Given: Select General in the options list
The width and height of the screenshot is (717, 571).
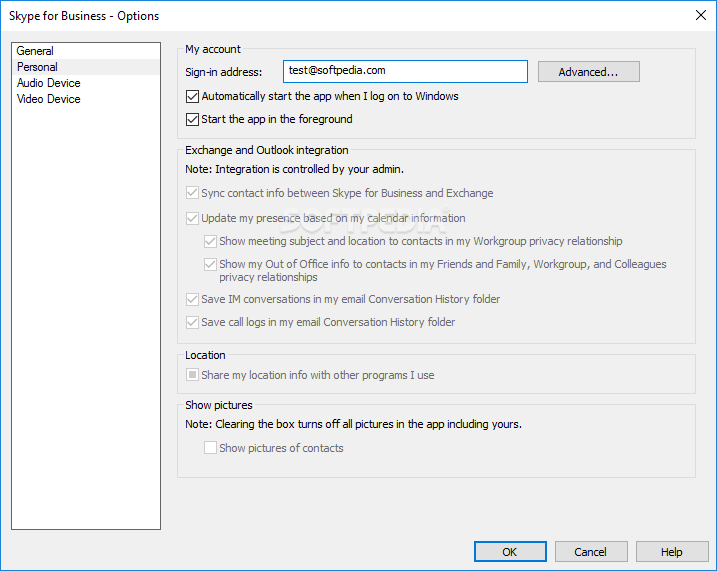Looking at the screenshot, I should coord(86,51).
